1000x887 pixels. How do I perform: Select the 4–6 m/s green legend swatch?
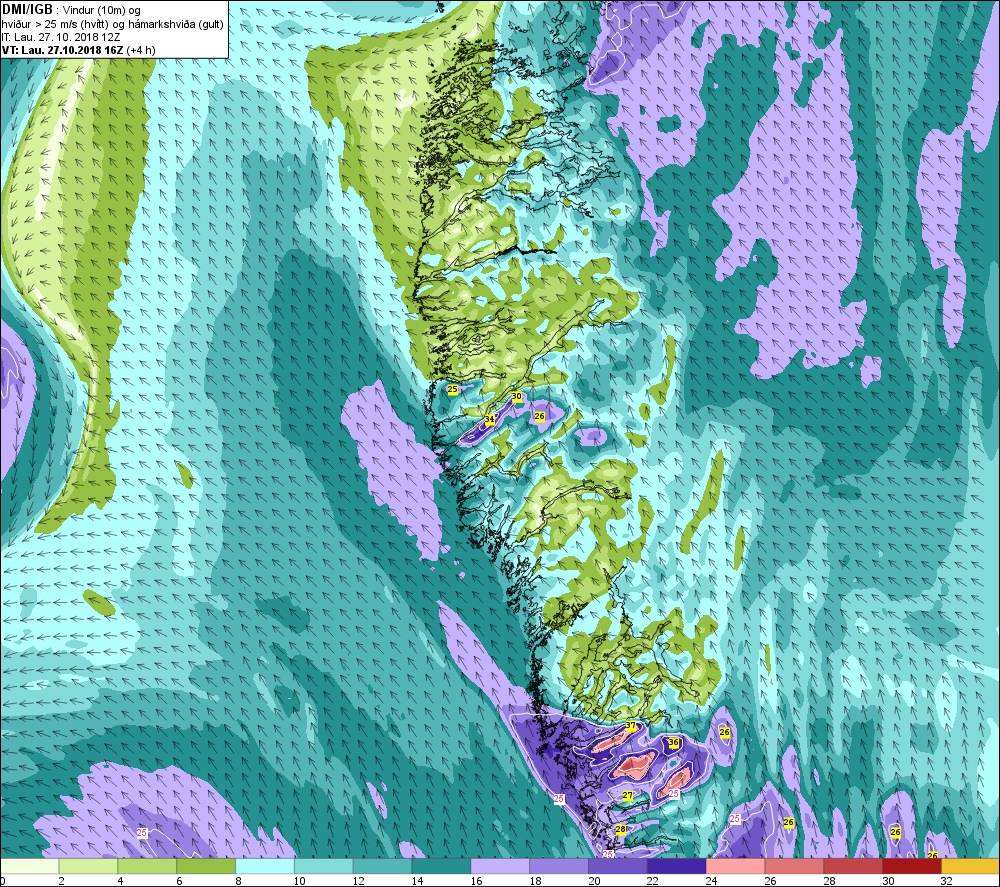point(147,866)
